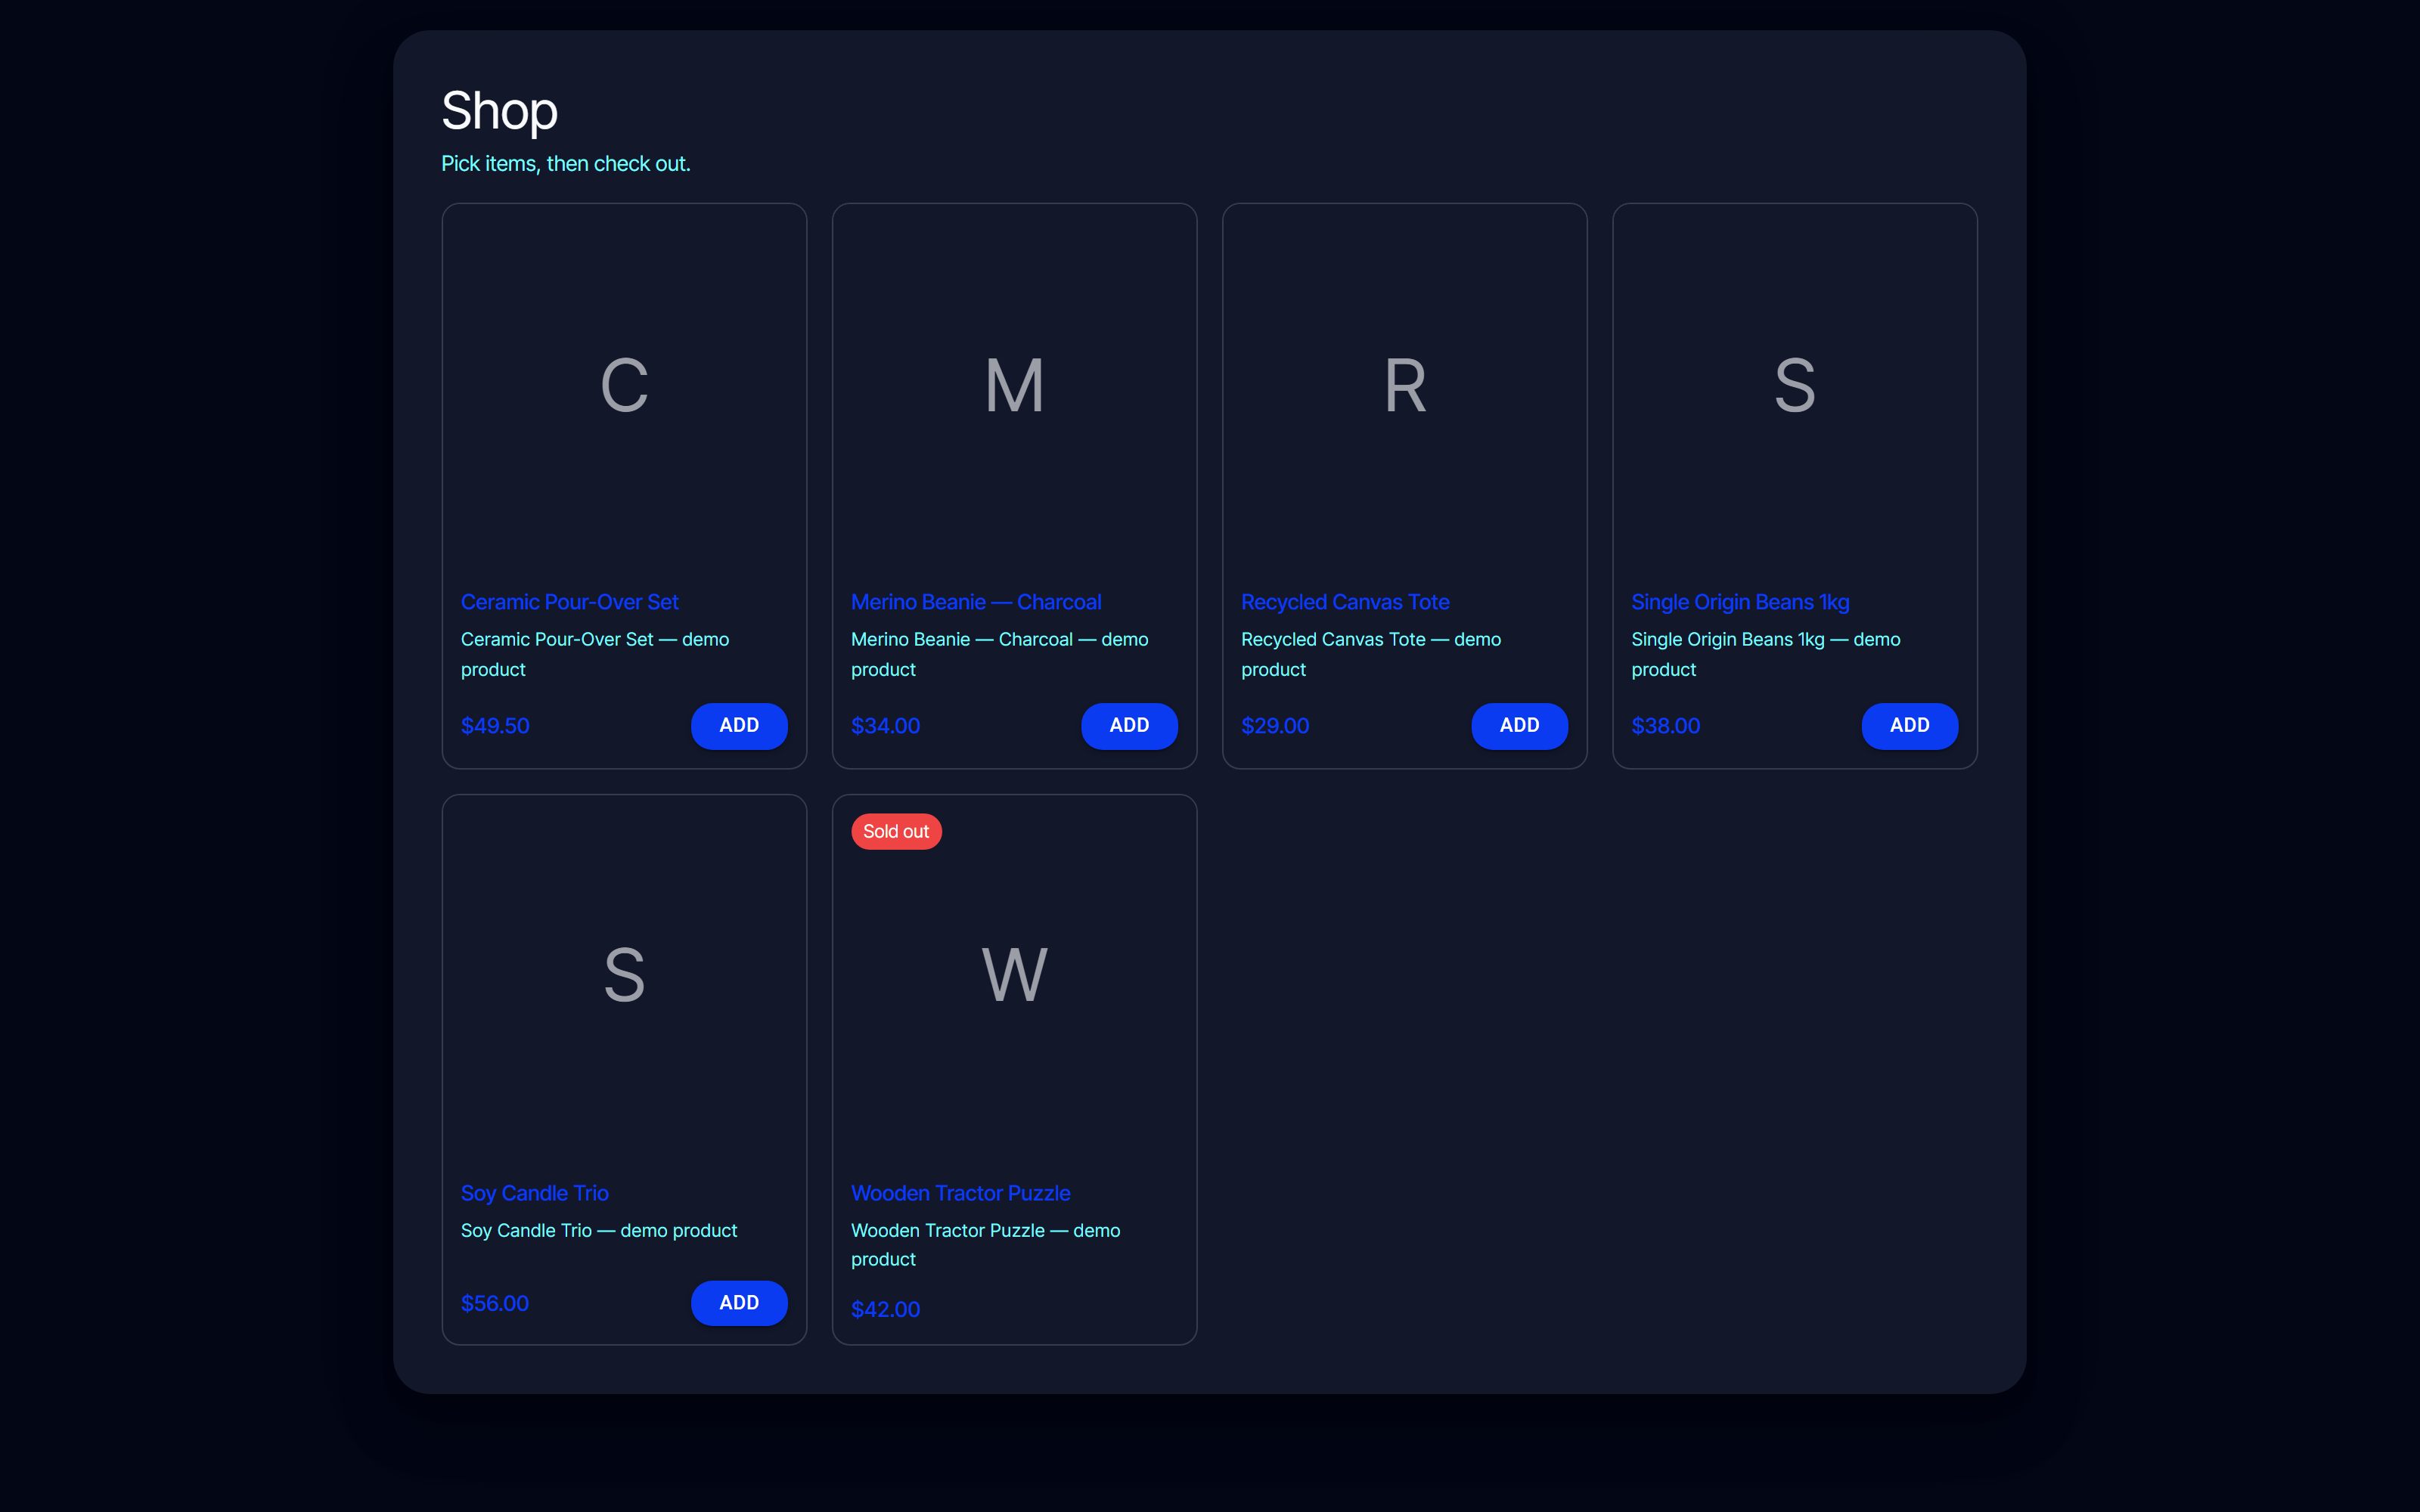This screenshot has height=1512, width=2420.
Task: Click the C placeholder image of Ceramic set
Action: coord(624,386)
